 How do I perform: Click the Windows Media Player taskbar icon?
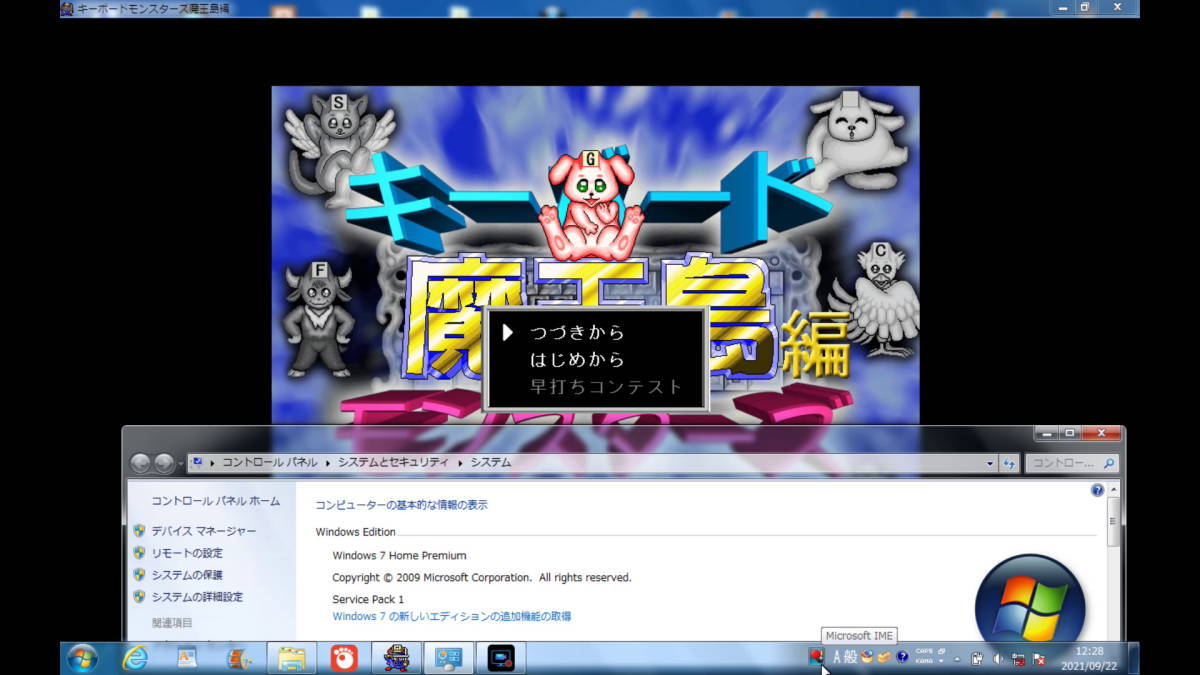pyautogui.click(x=239, y=658)
